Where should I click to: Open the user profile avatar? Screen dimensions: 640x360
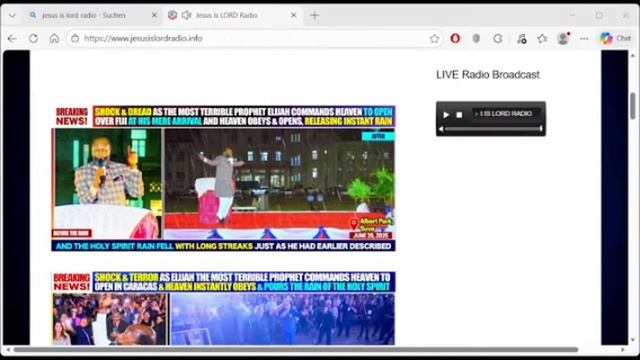pyautogui.click(x=563, y=38)
